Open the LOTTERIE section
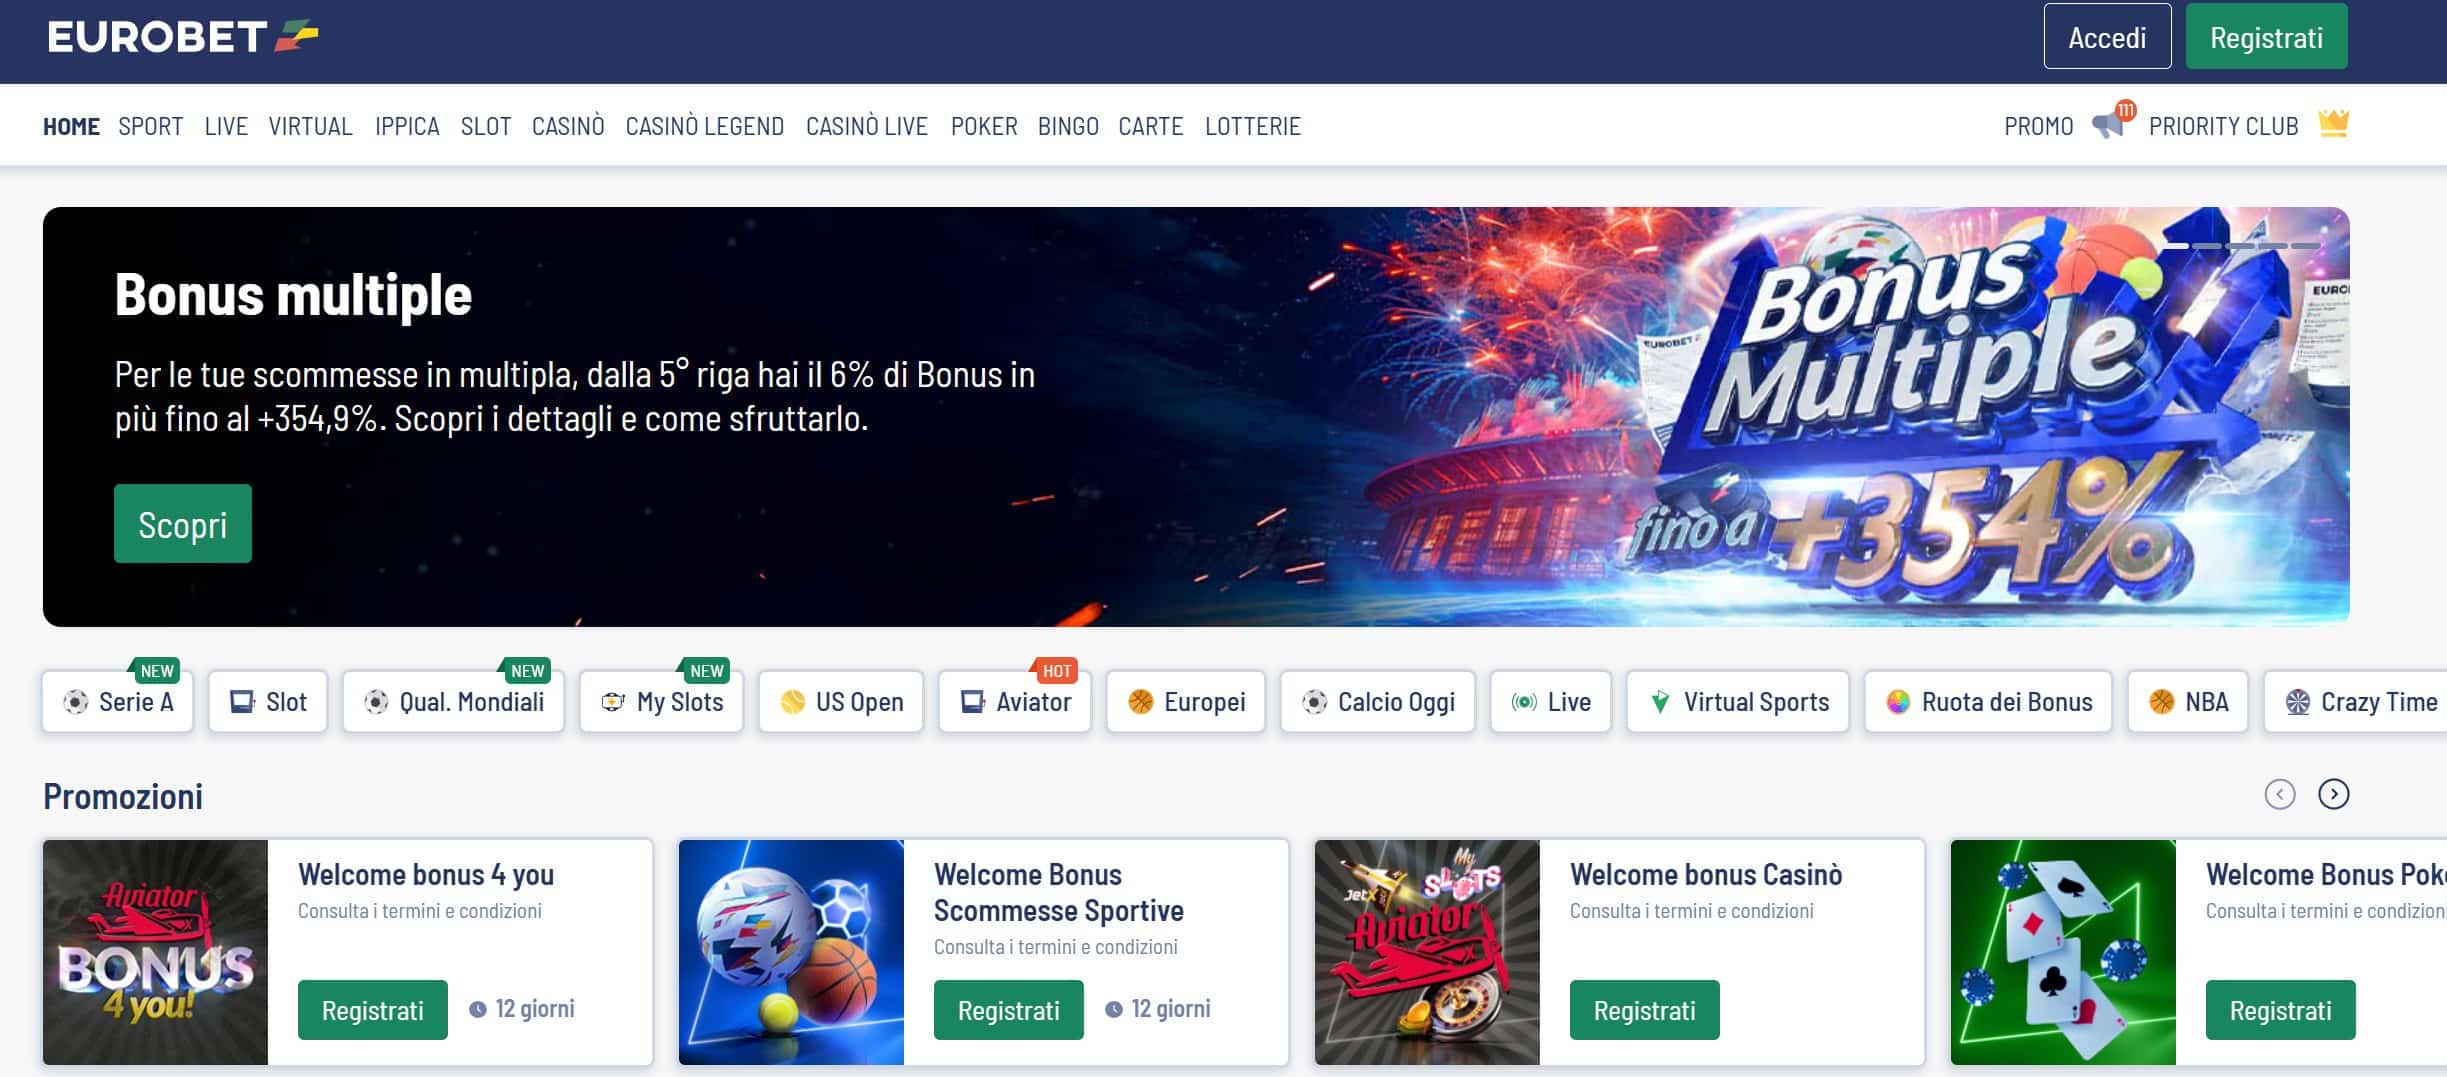The width and height of the screenshot is (2447, 1077). click(x=1253, y=126)
